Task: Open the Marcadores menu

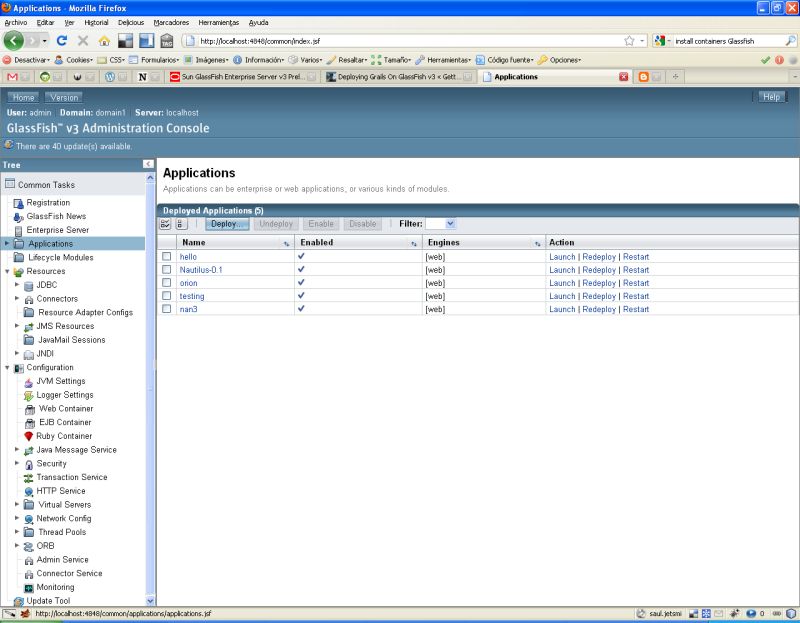Action: click(171, 22)
